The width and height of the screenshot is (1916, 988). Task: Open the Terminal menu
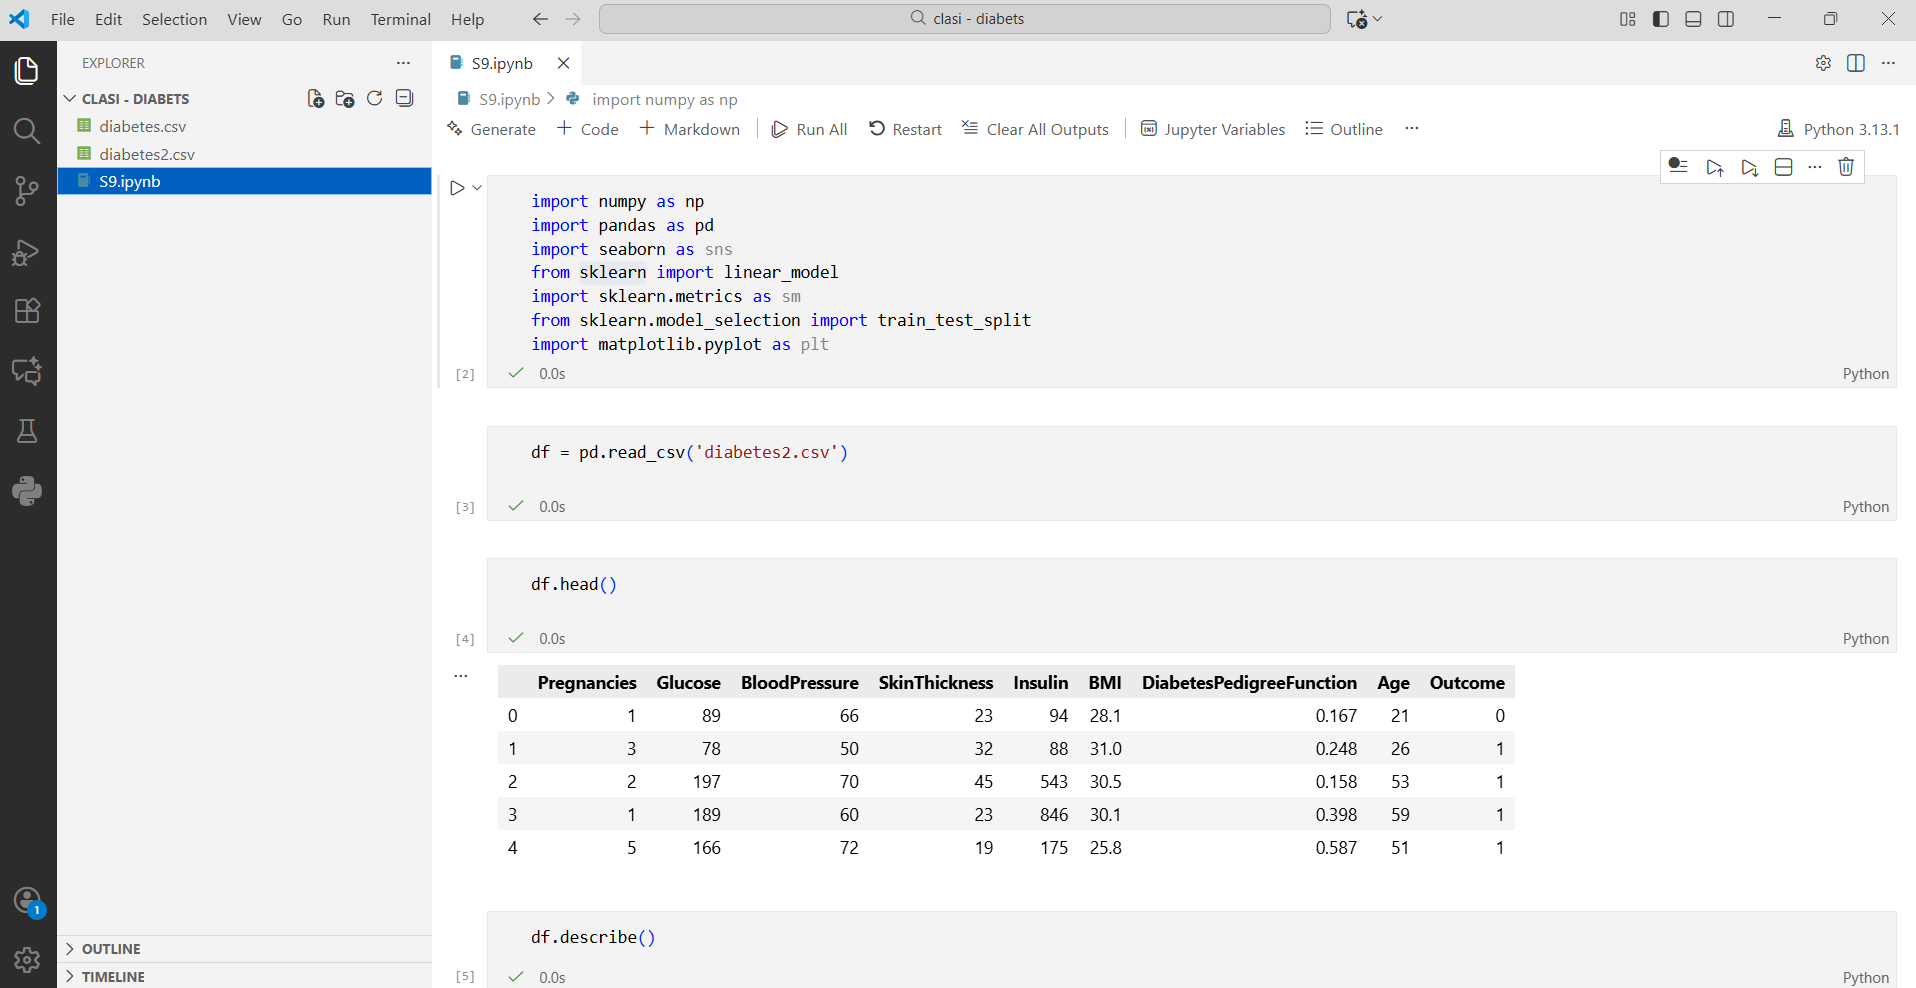click(x=400, y=19)
